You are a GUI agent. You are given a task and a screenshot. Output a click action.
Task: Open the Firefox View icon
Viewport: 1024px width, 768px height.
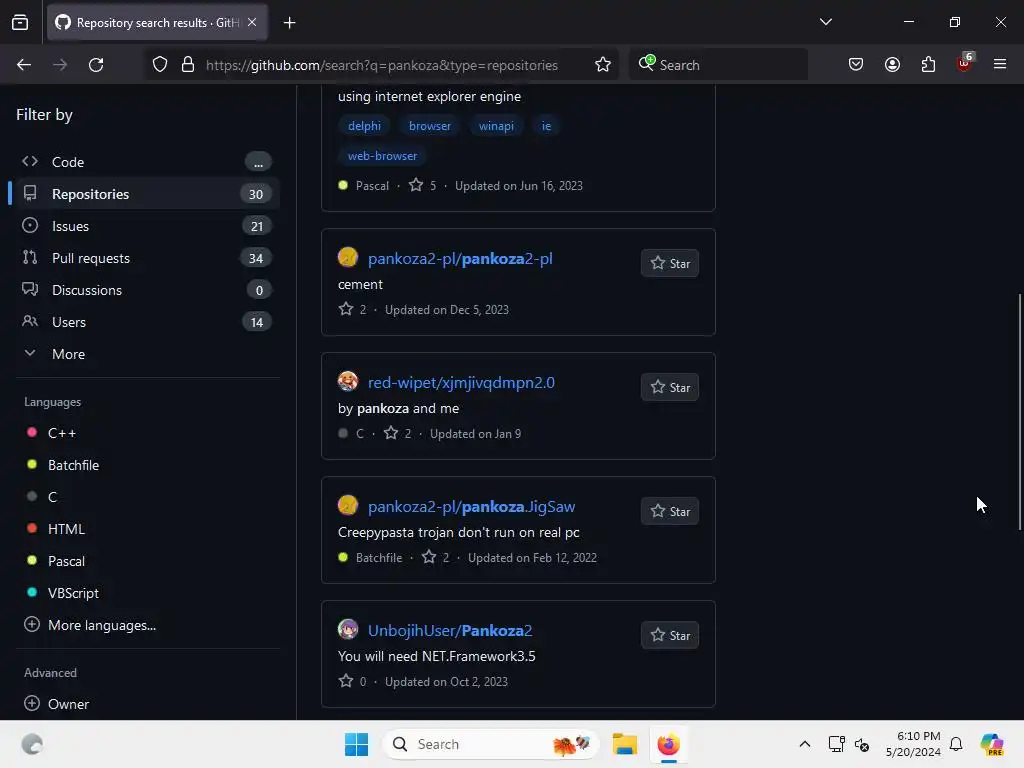pos(20,22)
